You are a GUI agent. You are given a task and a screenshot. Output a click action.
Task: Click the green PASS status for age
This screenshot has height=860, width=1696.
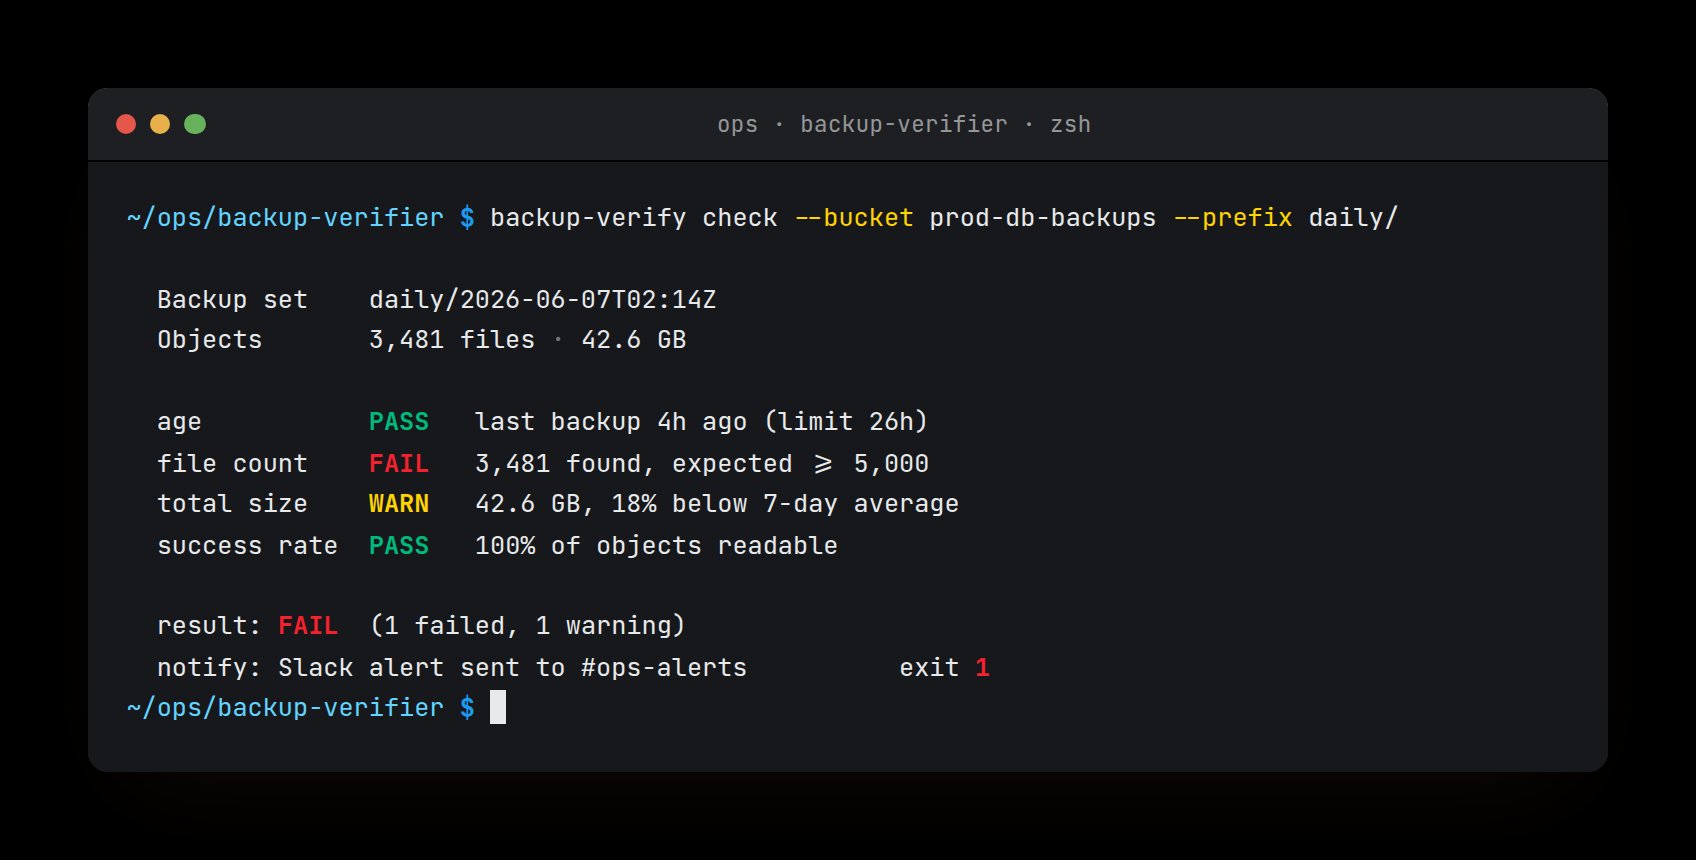(x=399, y=422)
